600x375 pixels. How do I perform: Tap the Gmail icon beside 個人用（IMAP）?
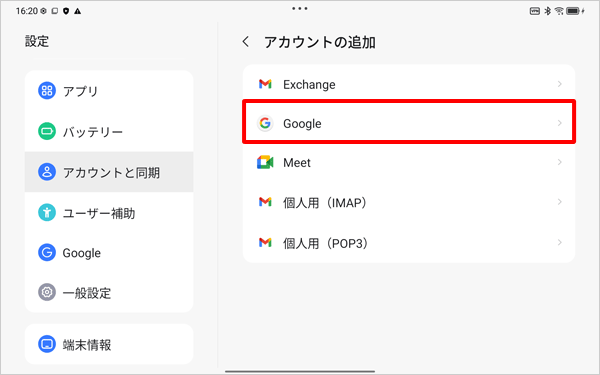[x=265, y=202]
